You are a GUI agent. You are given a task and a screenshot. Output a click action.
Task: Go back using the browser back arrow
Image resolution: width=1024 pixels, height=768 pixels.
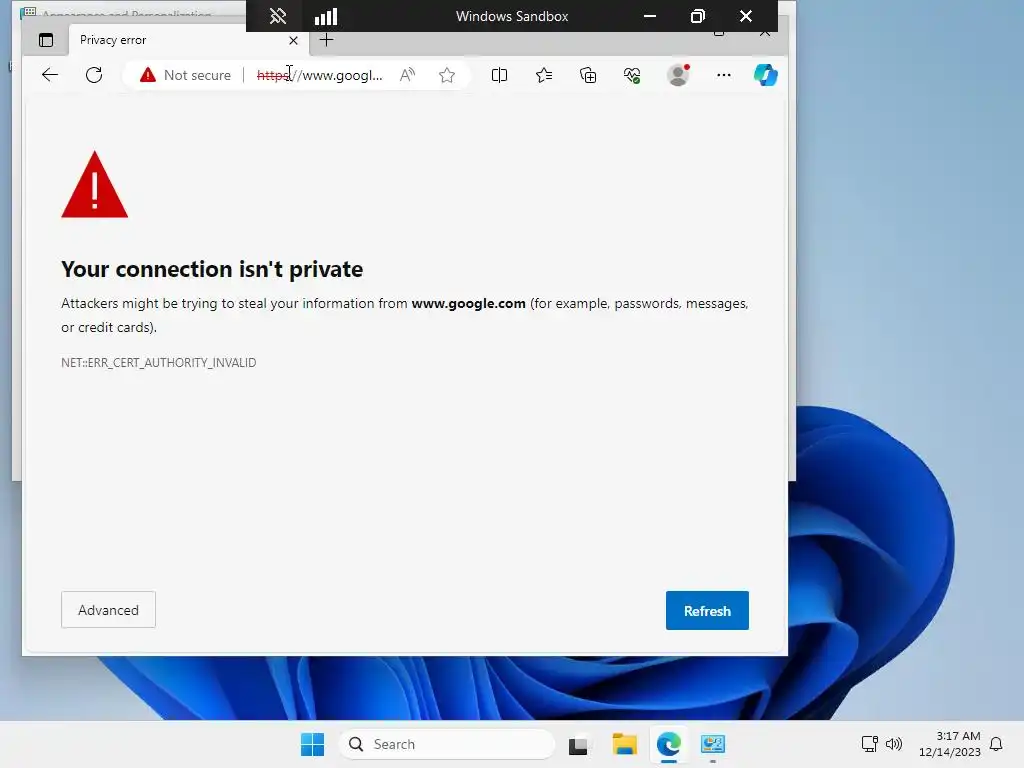pyautogui.click(x=50, y=75)
